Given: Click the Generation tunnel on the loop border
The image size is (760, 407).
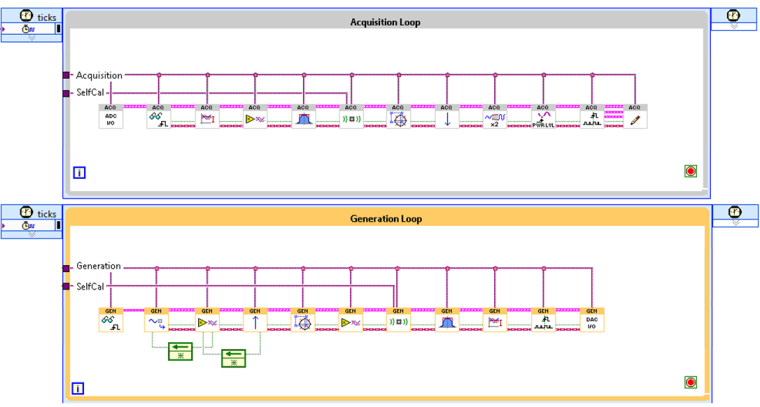Looking at the screenshot, I should [x=66, y=268].
